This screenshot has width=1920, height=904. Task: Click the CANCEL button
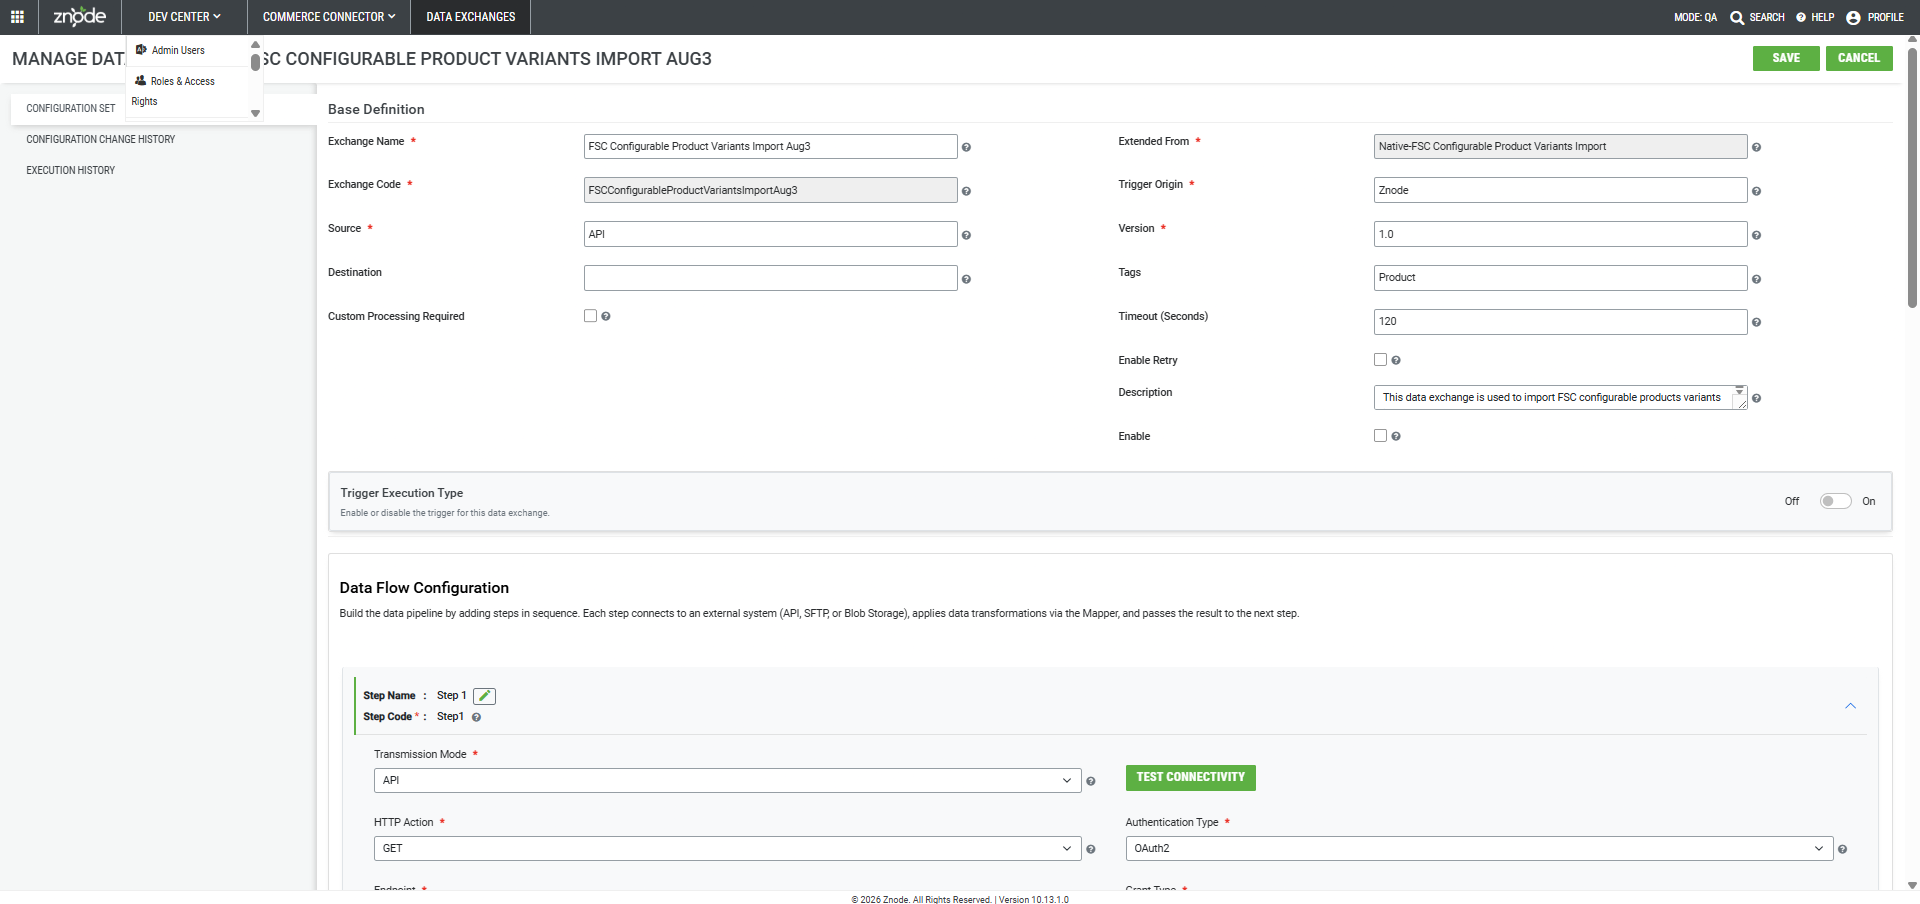pos(1859,58)
